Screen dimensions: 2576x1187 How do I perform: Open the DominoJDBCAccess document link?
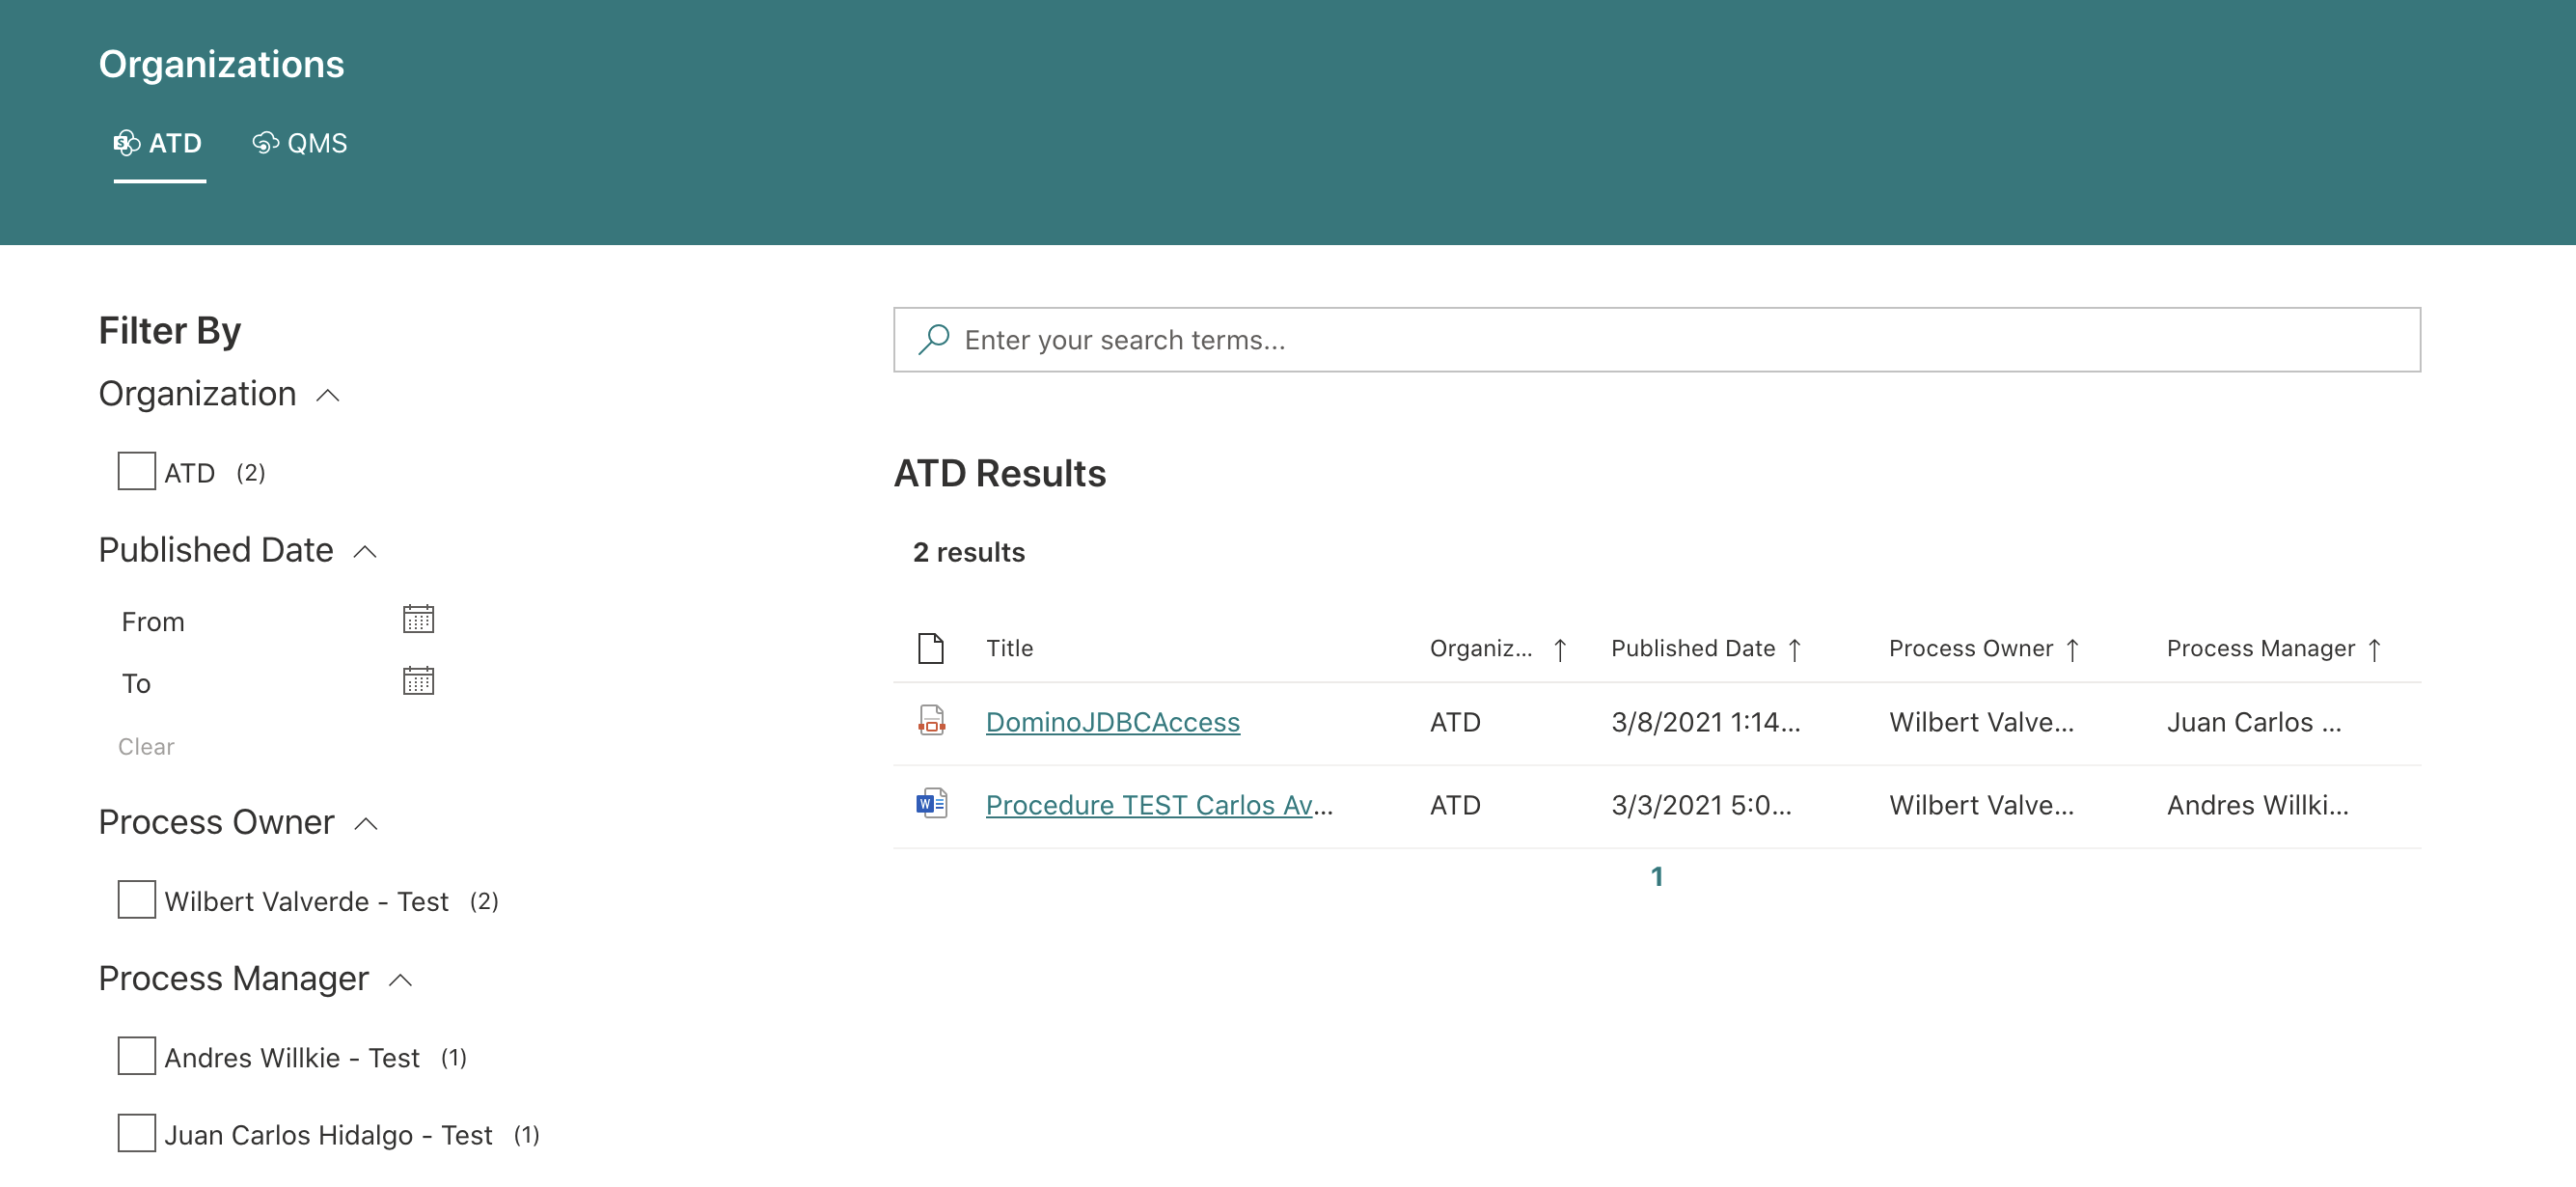(x=1112, y=722)
